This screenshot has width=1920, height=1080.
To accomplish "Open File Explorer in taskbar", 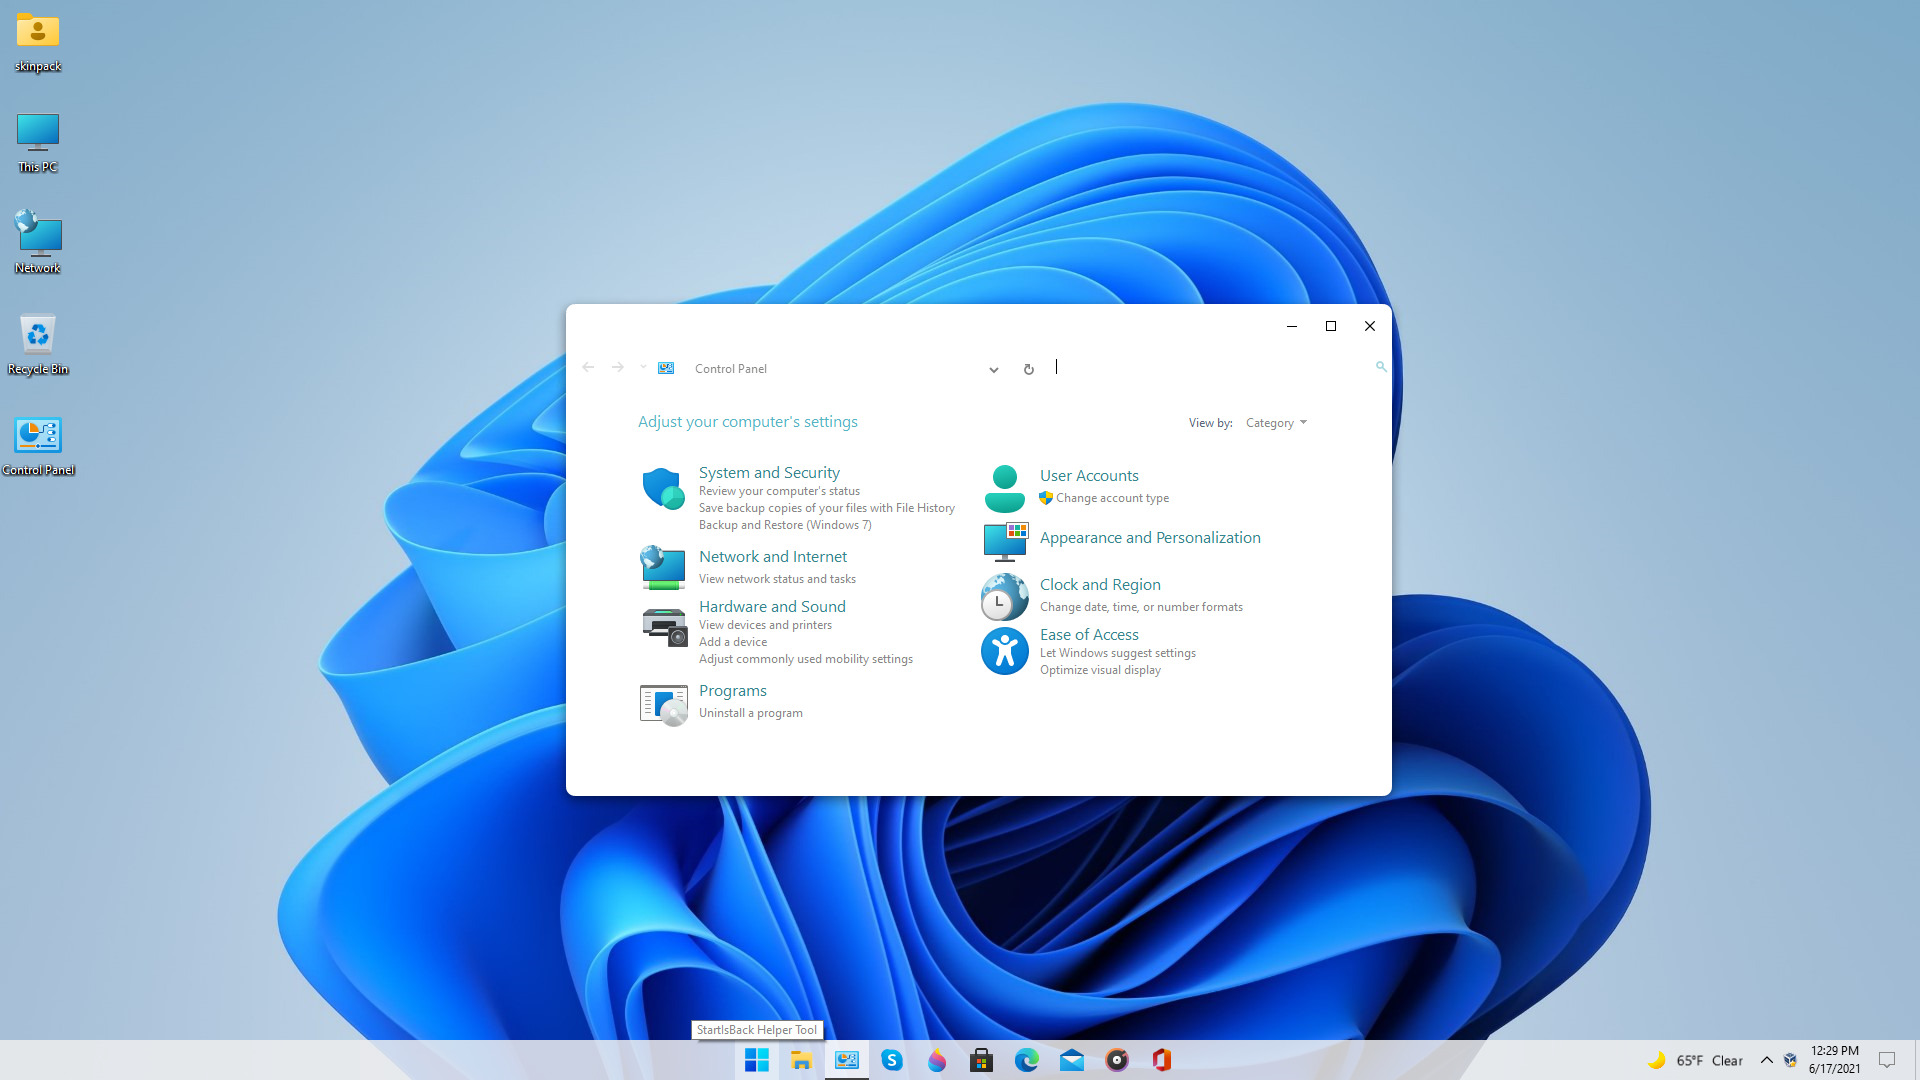I will [x=802, y=1060].
